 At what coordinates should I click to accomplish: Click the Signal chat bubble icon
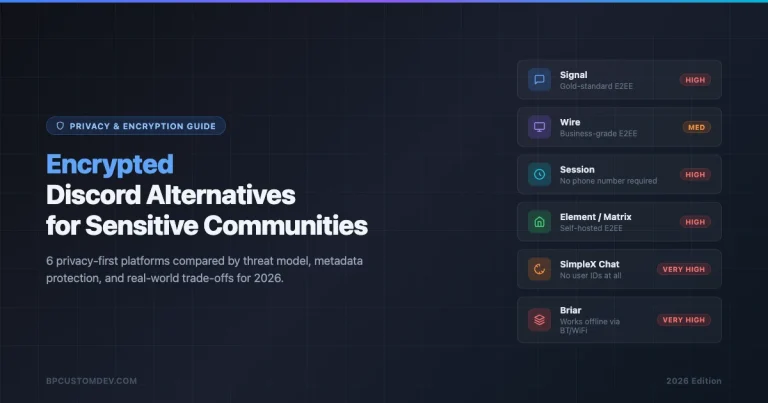coord(539,80)
